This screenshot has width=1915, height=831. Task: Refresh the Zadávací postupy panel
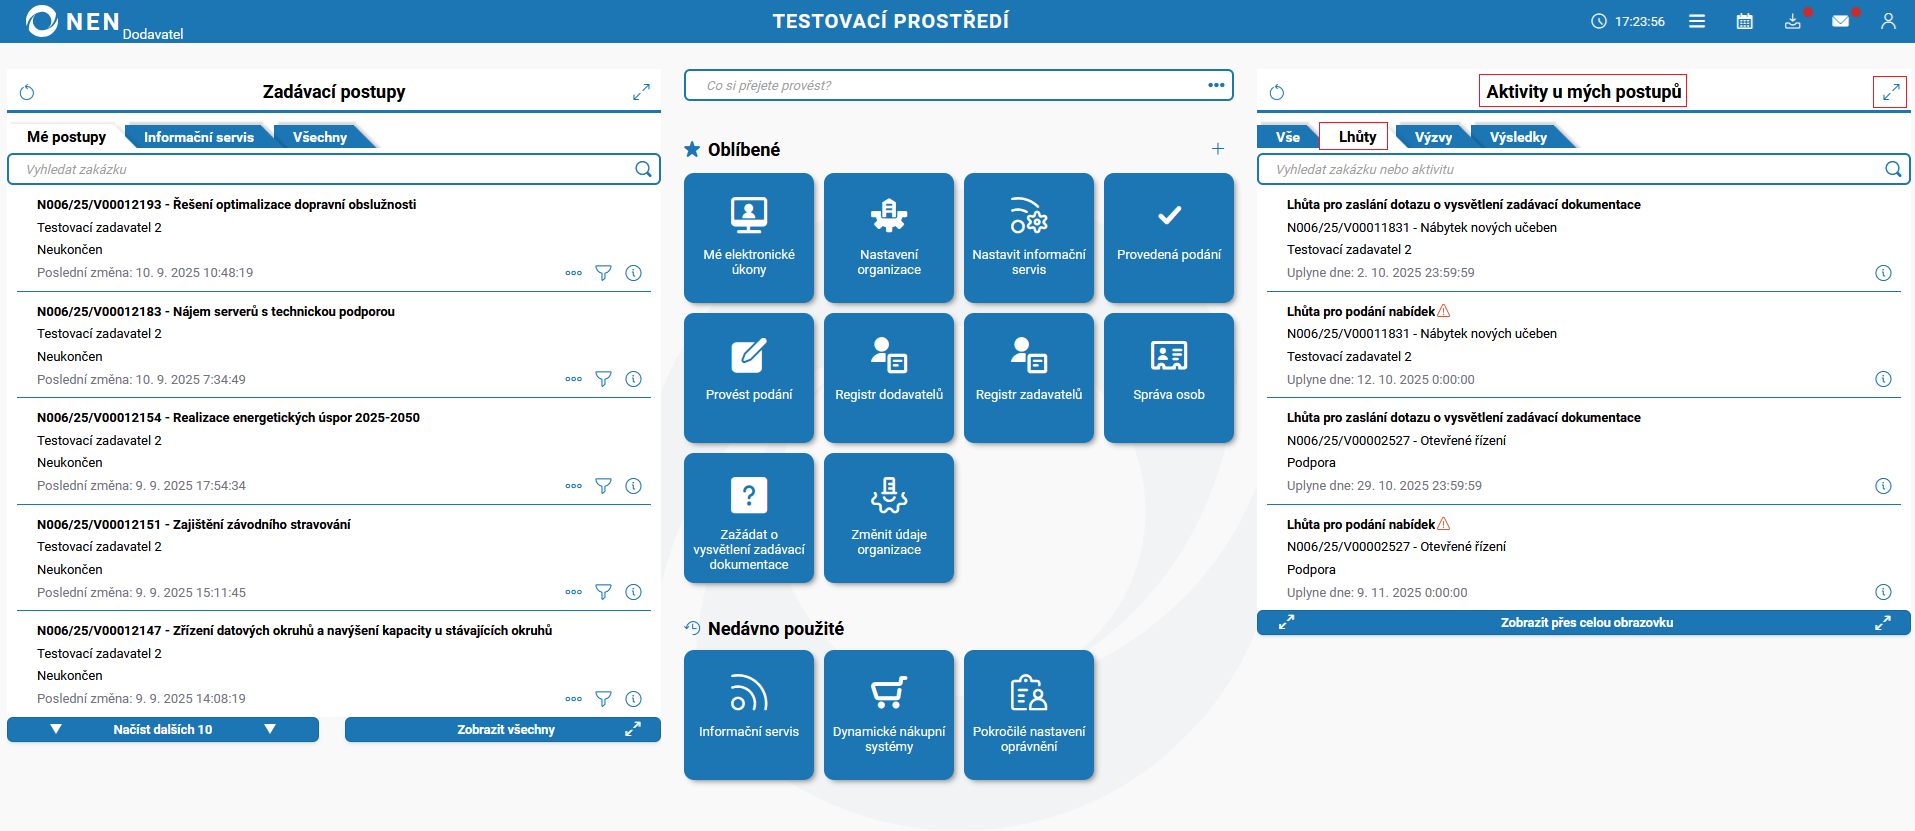(27, 93)
